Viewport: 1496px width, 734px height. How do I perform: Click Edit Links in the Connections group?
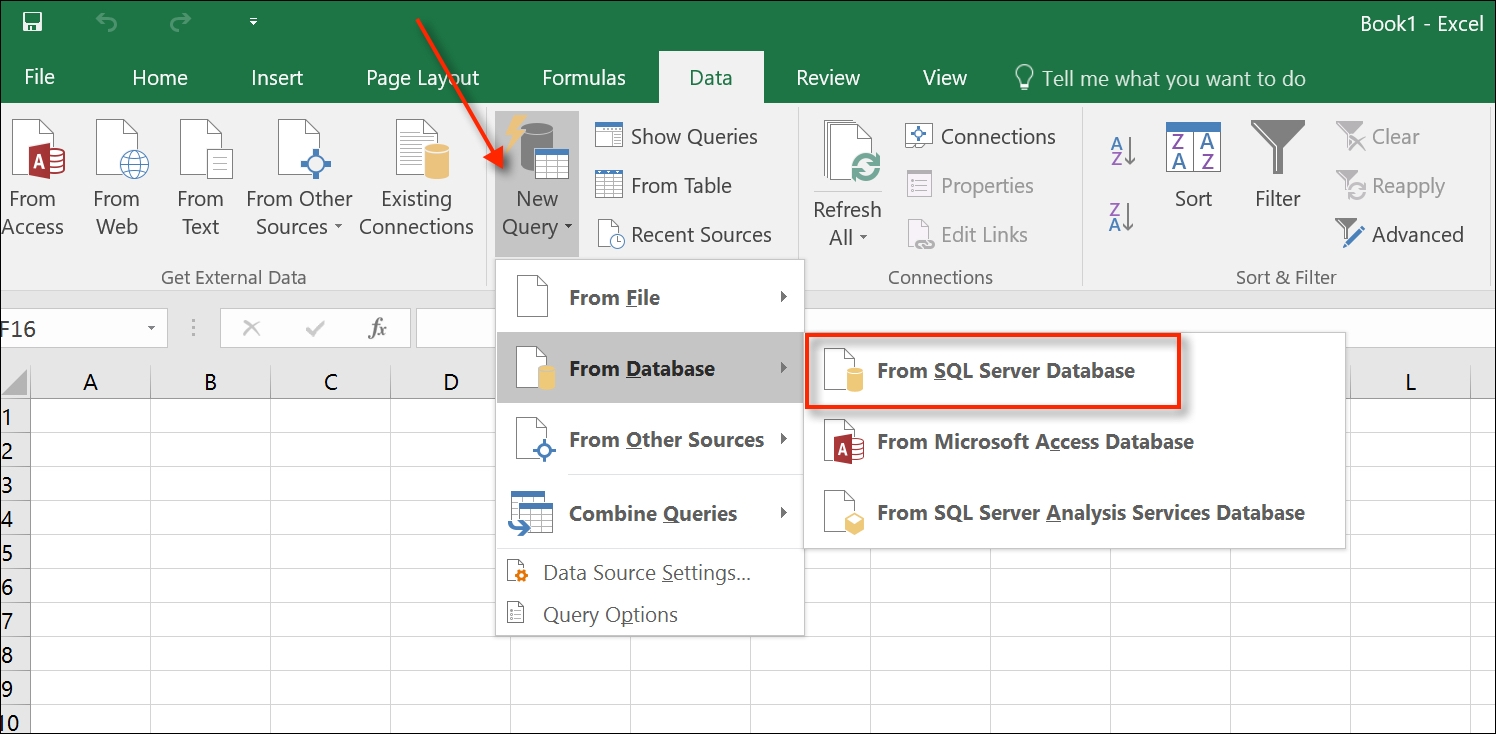click(967, 235)
